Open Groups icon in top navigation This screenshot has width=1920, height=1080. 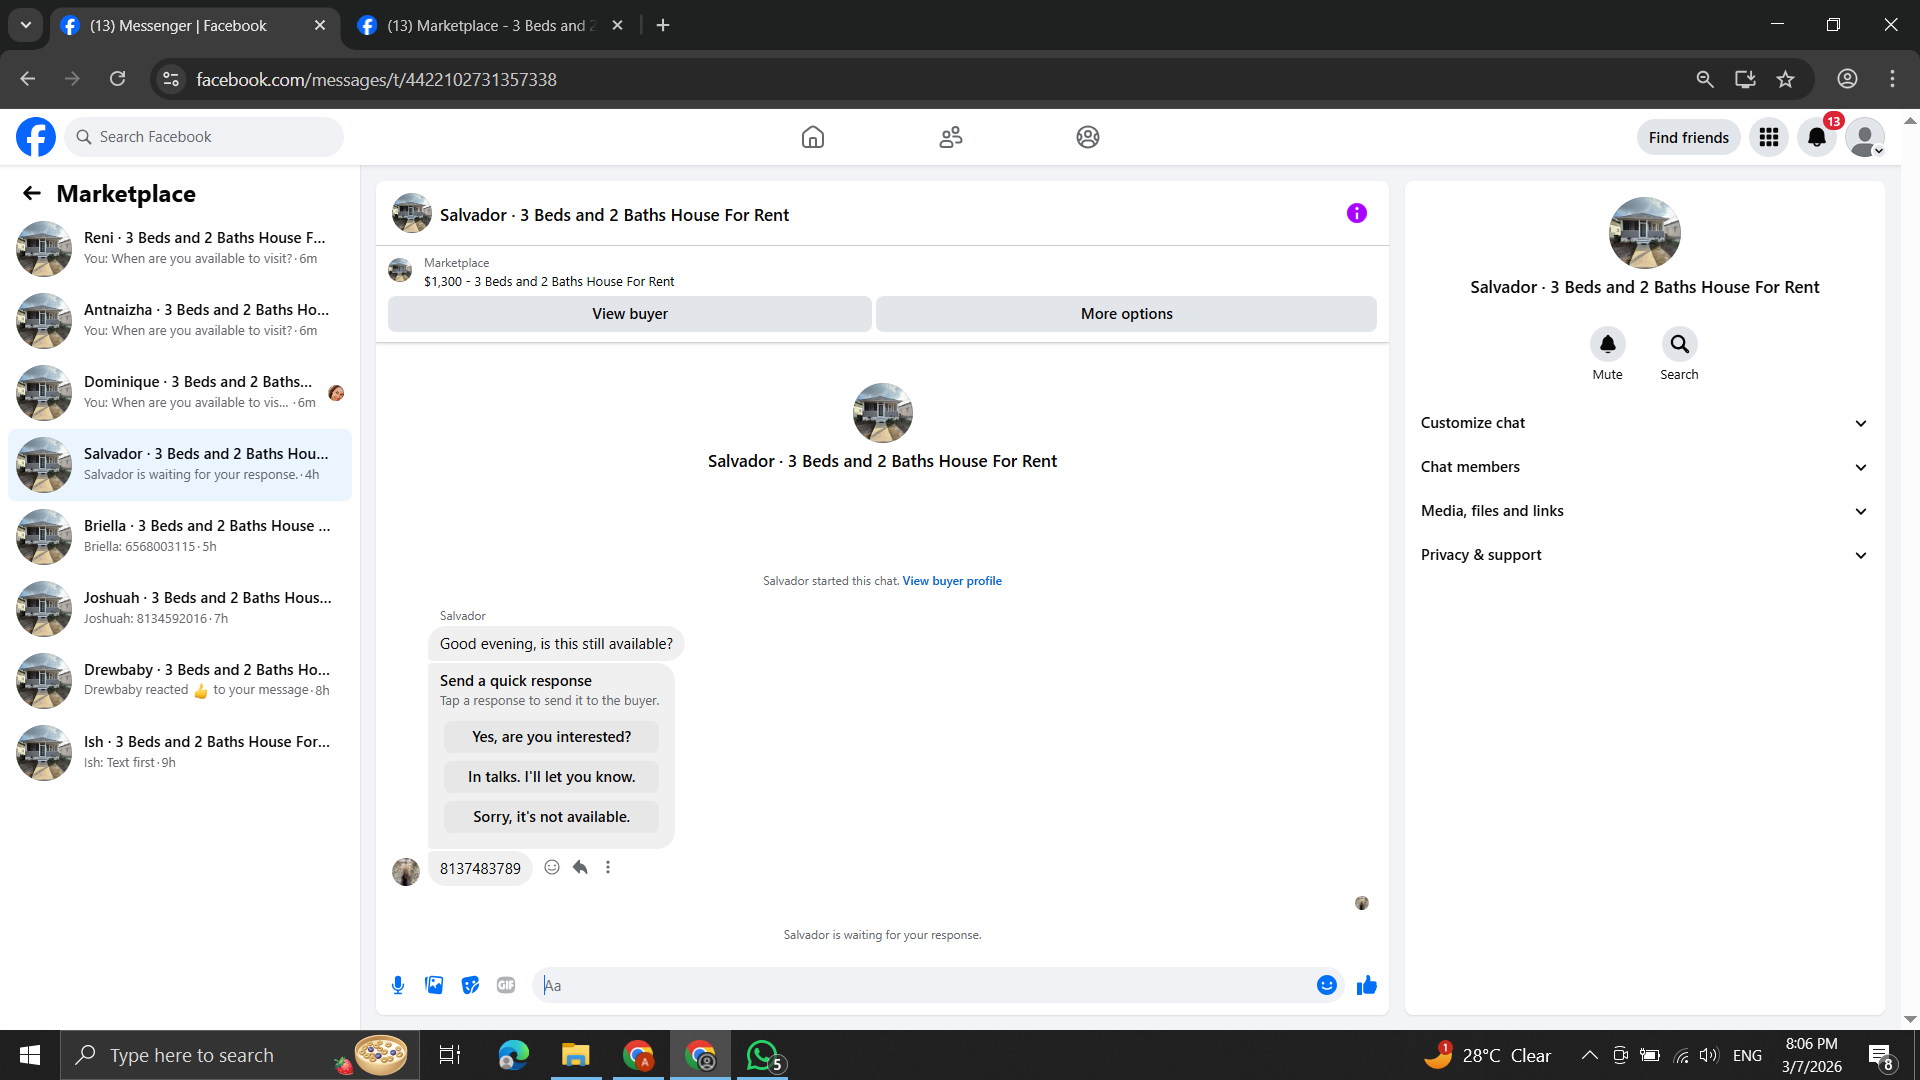click(x=1088, y=137)
